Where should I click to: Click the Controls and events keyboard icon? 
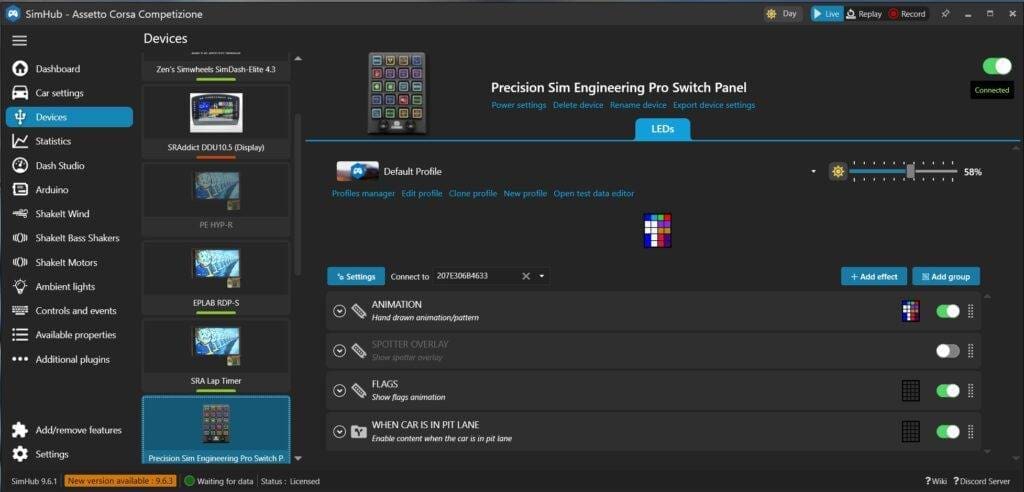[x=20, y=310]
